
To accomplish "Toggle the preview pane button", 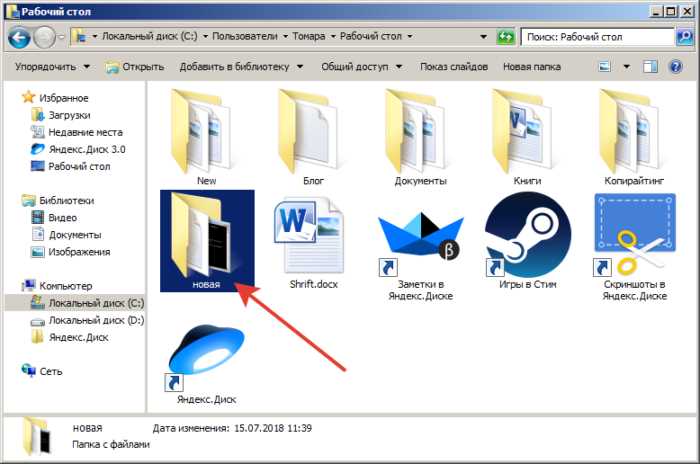I will tap(650, 67).
